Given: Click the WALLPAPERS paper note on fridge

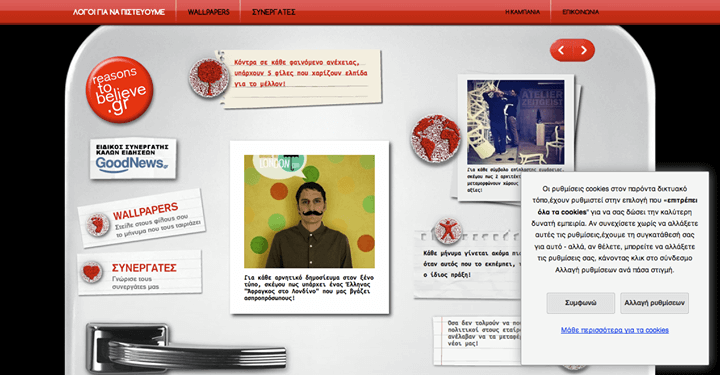Looking at the screenshot, I should 141,218.
